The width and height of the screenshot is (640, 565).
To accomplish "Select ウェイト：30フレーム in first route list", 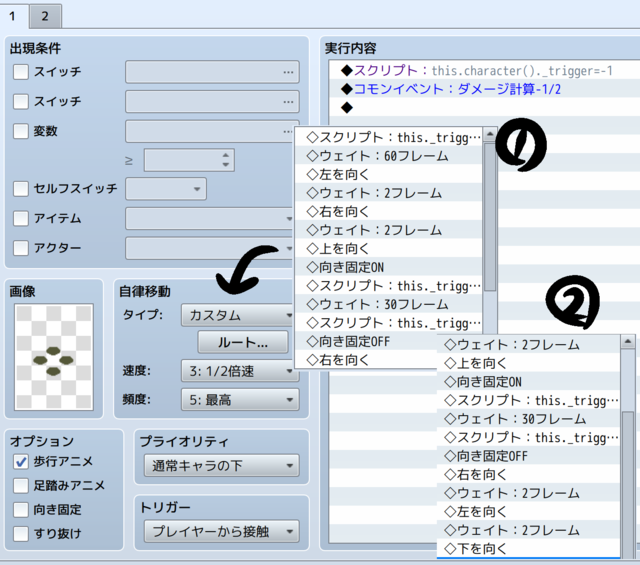I will (389, 304).
